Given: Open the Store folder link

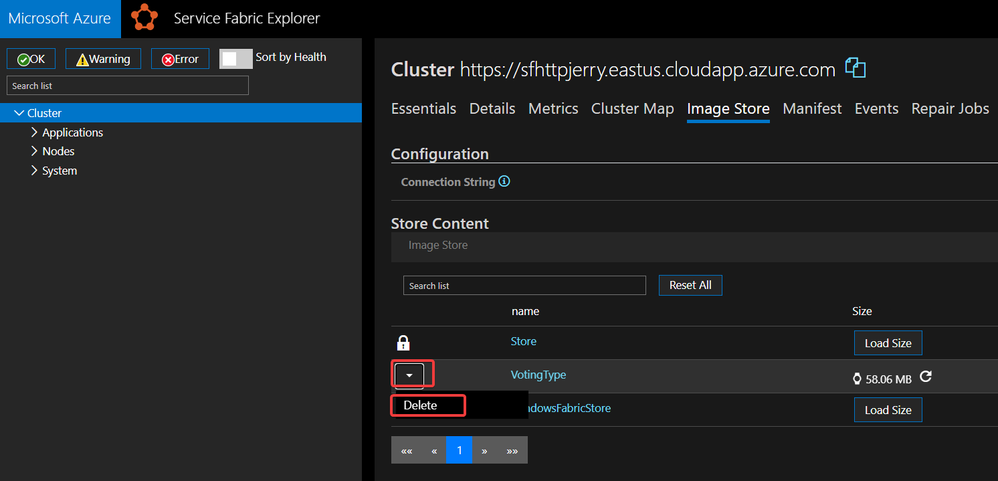Looking at the screenshot, I should 523,342.
